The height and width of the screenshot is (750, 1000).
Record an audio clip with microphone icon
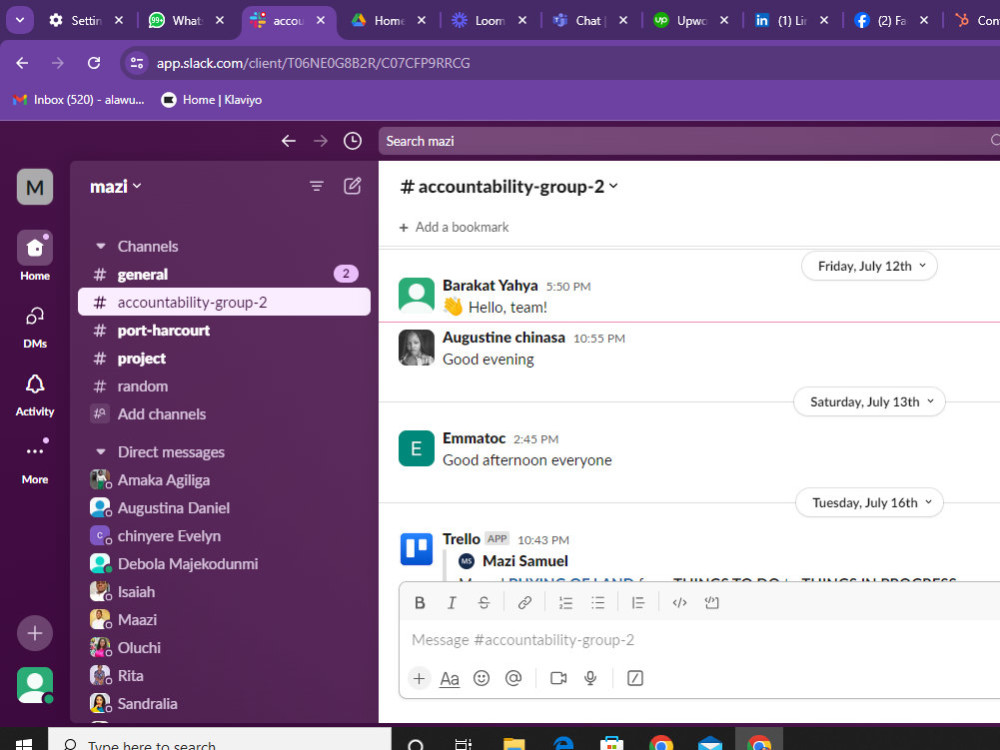click(591, 678)
